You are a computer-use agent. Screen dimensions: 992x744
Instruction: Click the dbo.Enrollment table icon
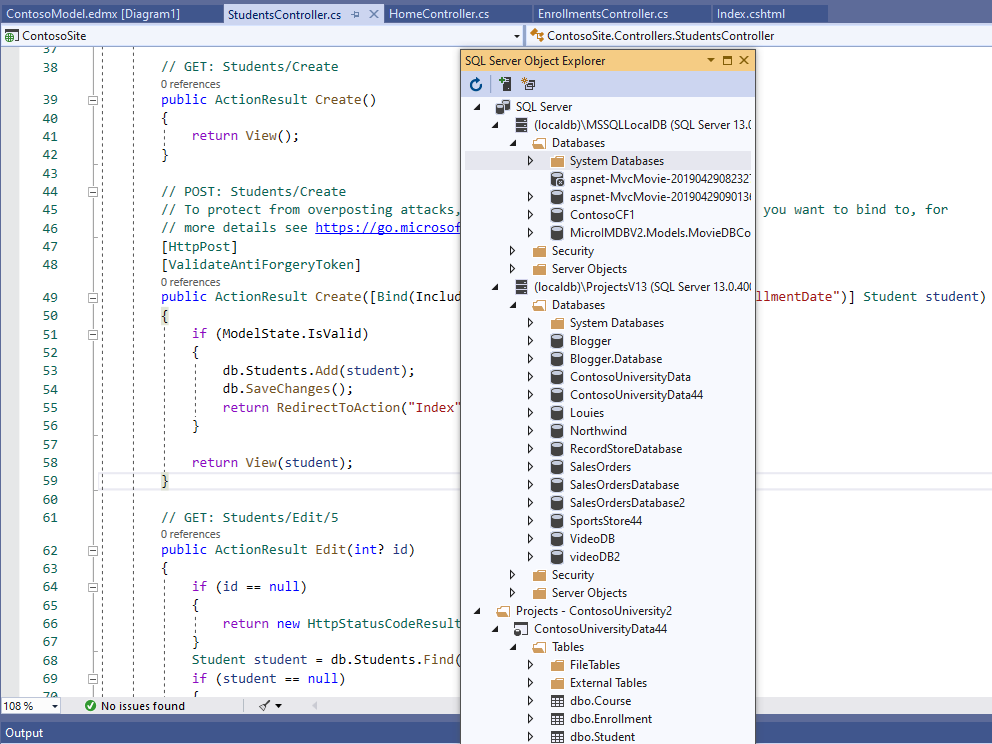[x=557, y=719]
